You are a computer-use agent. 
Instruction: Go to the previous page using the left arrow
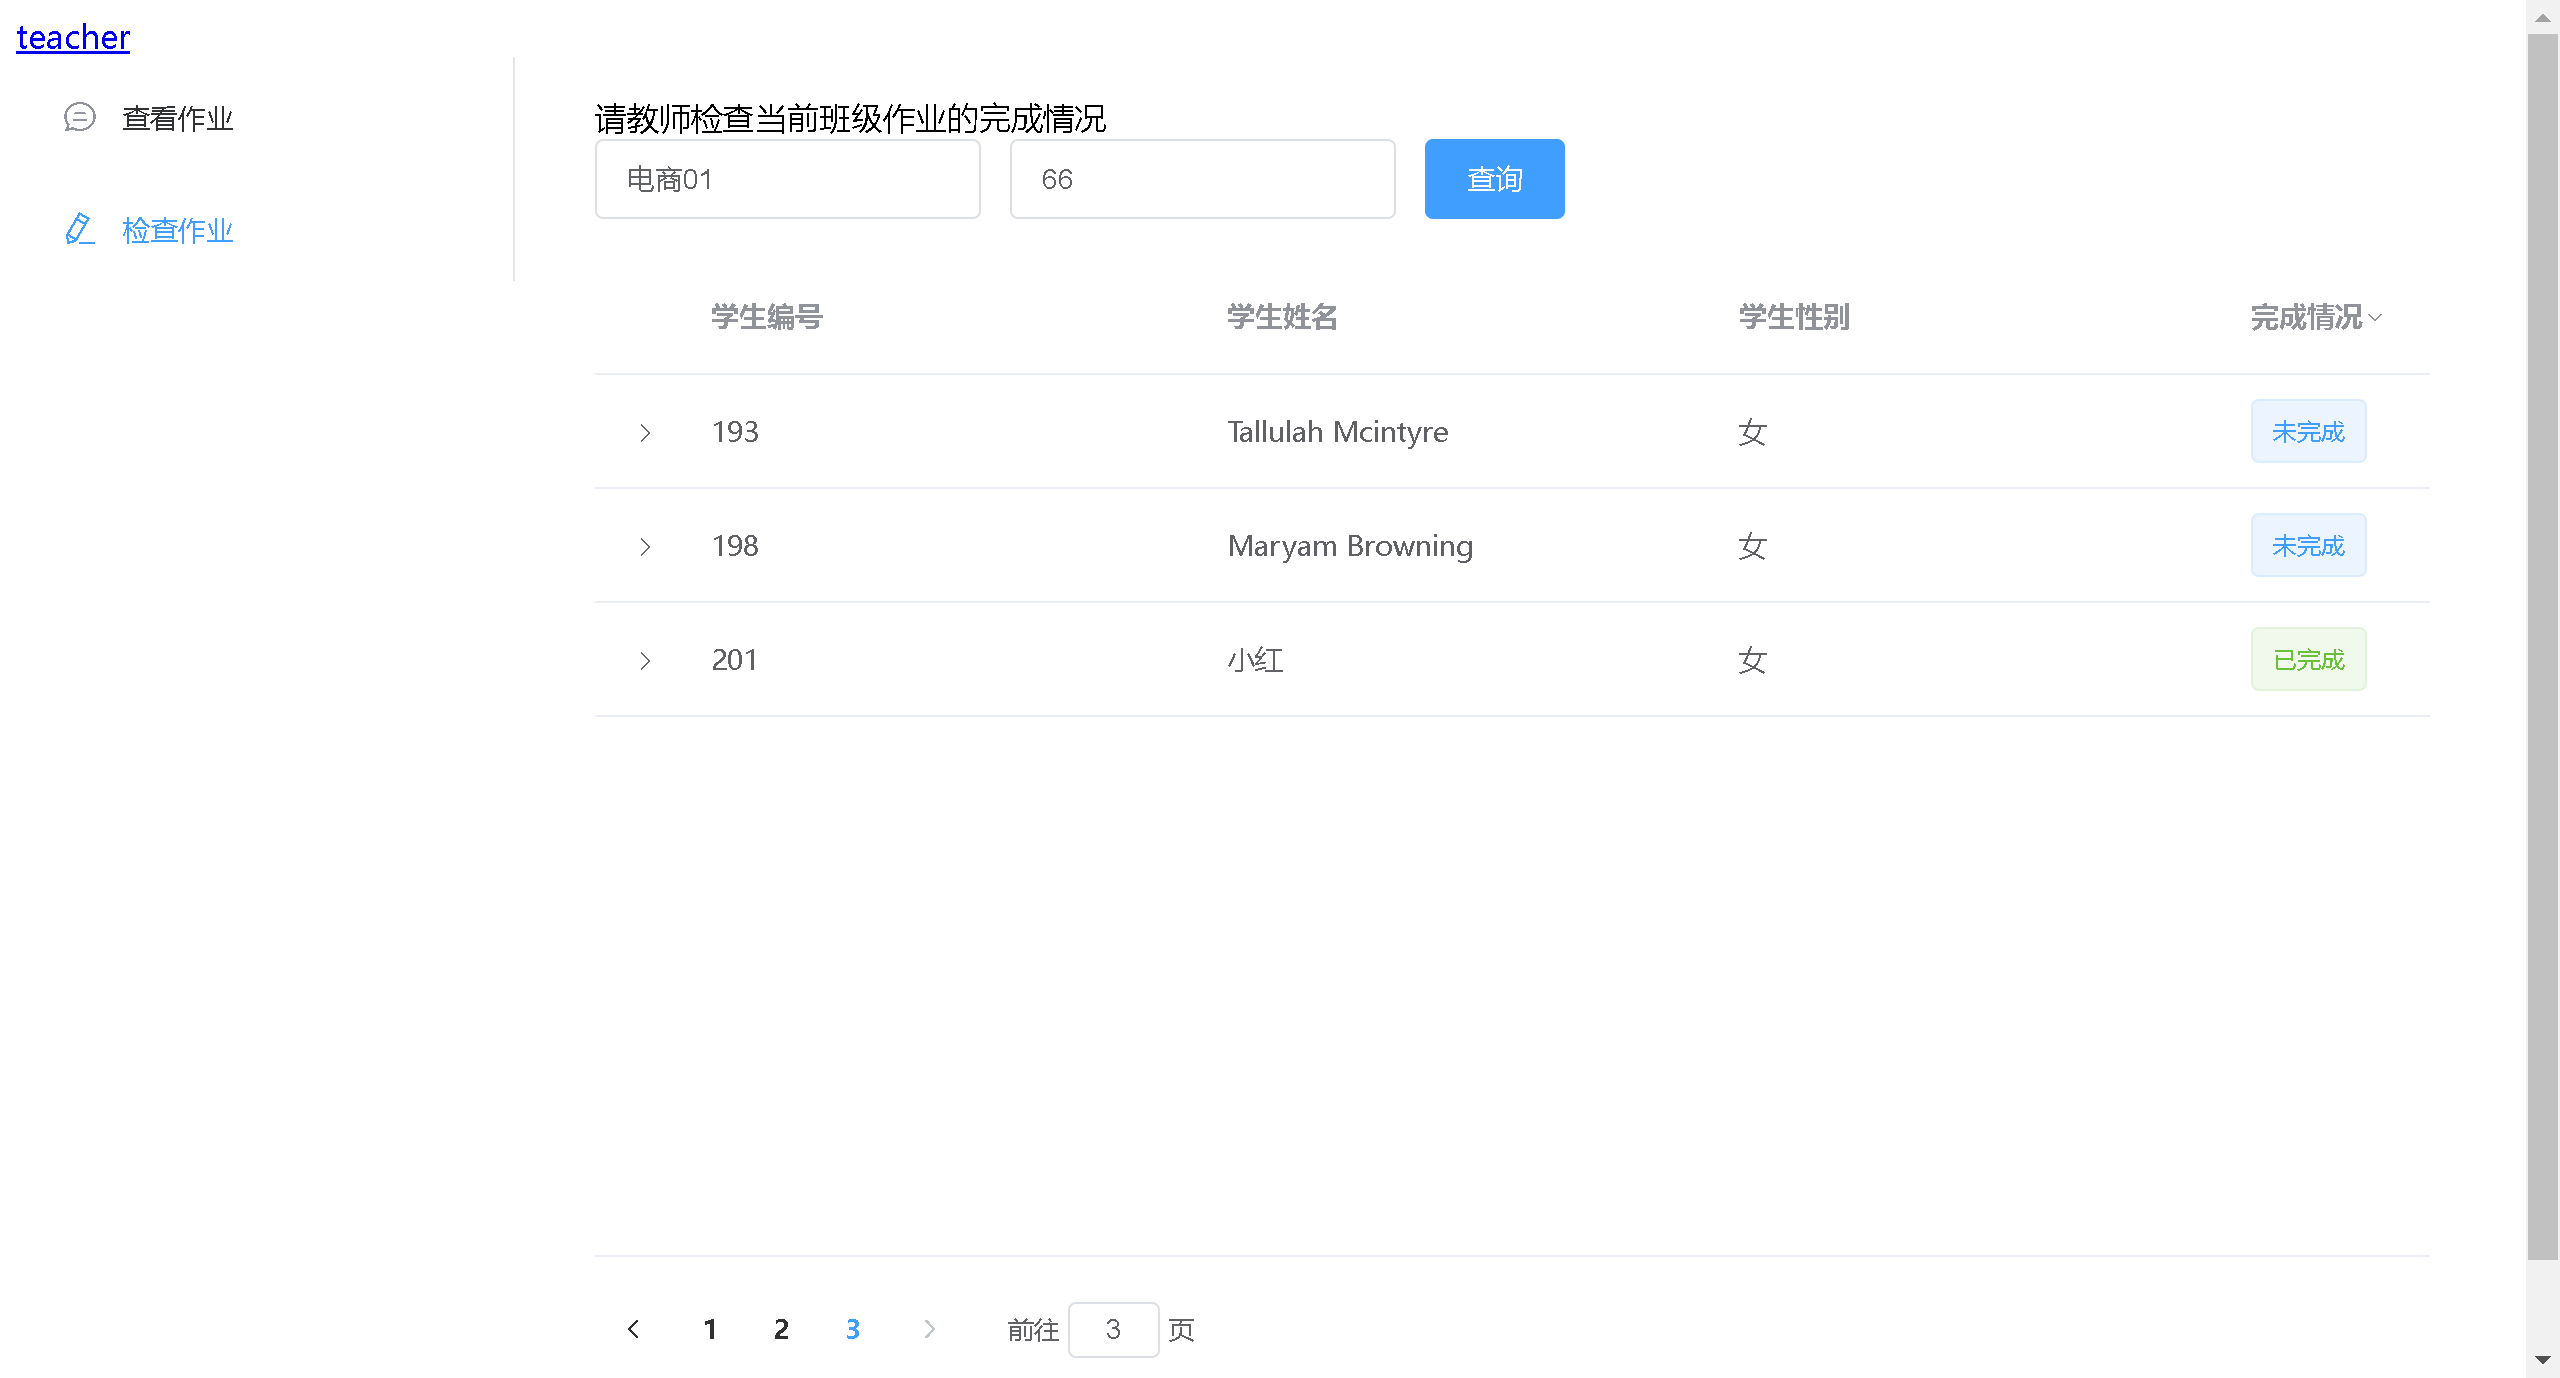pyautogui.click(x=633, y=1329)
